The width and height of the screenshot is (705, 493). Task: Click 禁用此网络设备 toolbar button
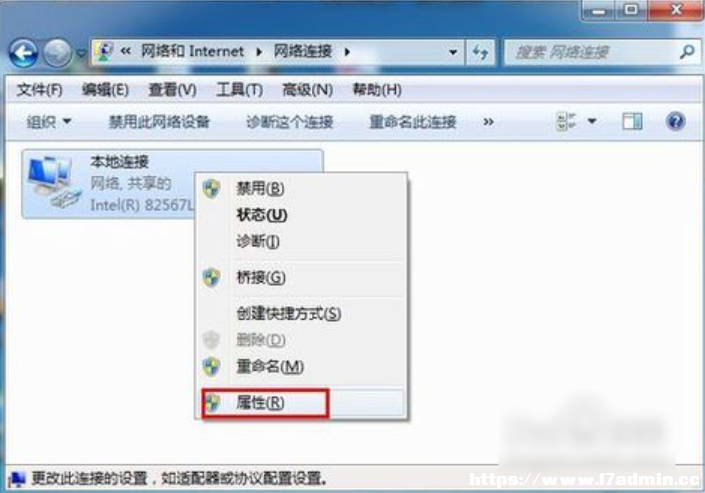coord(159,121)
